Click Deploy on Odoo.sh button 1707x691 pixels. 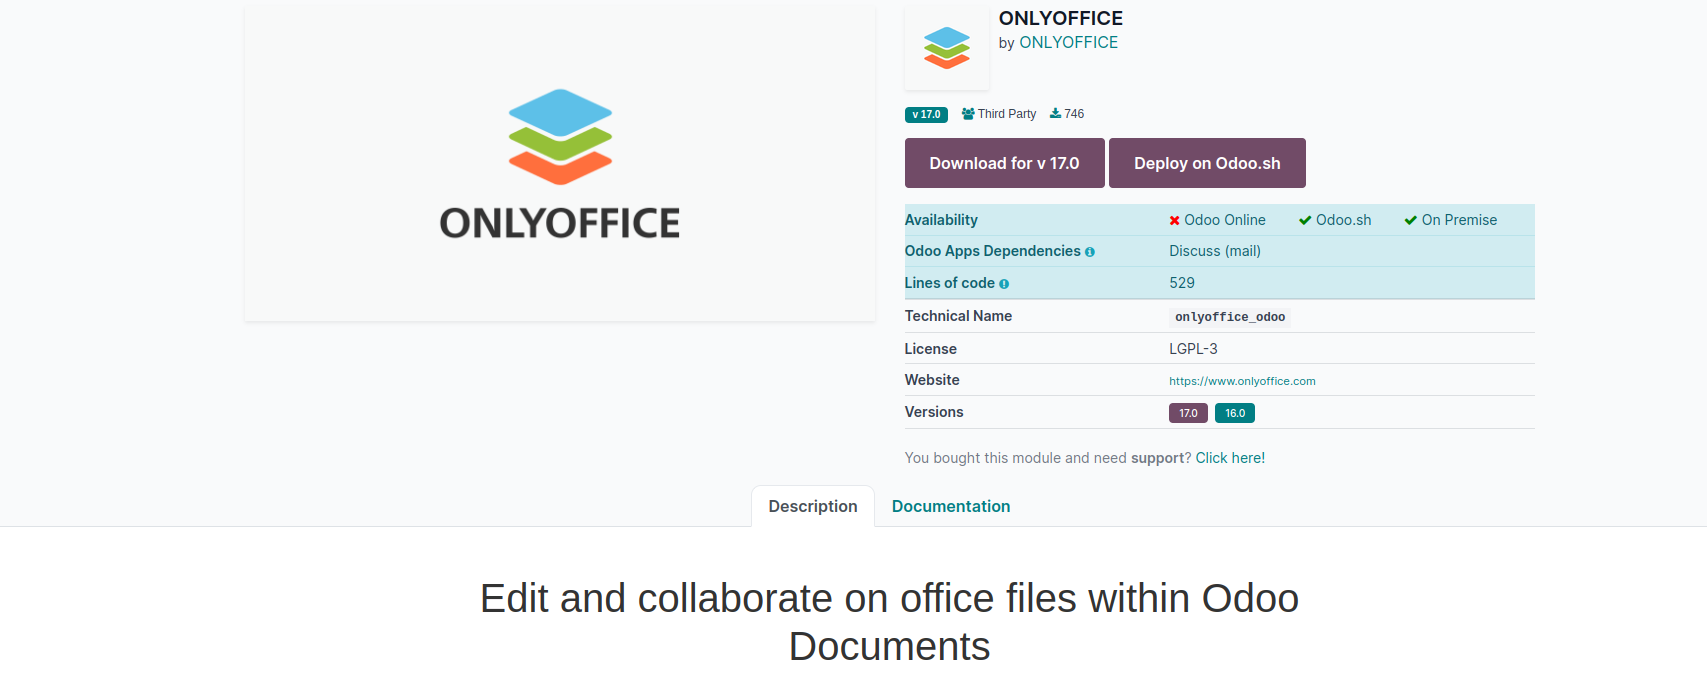click(1207, 163)
